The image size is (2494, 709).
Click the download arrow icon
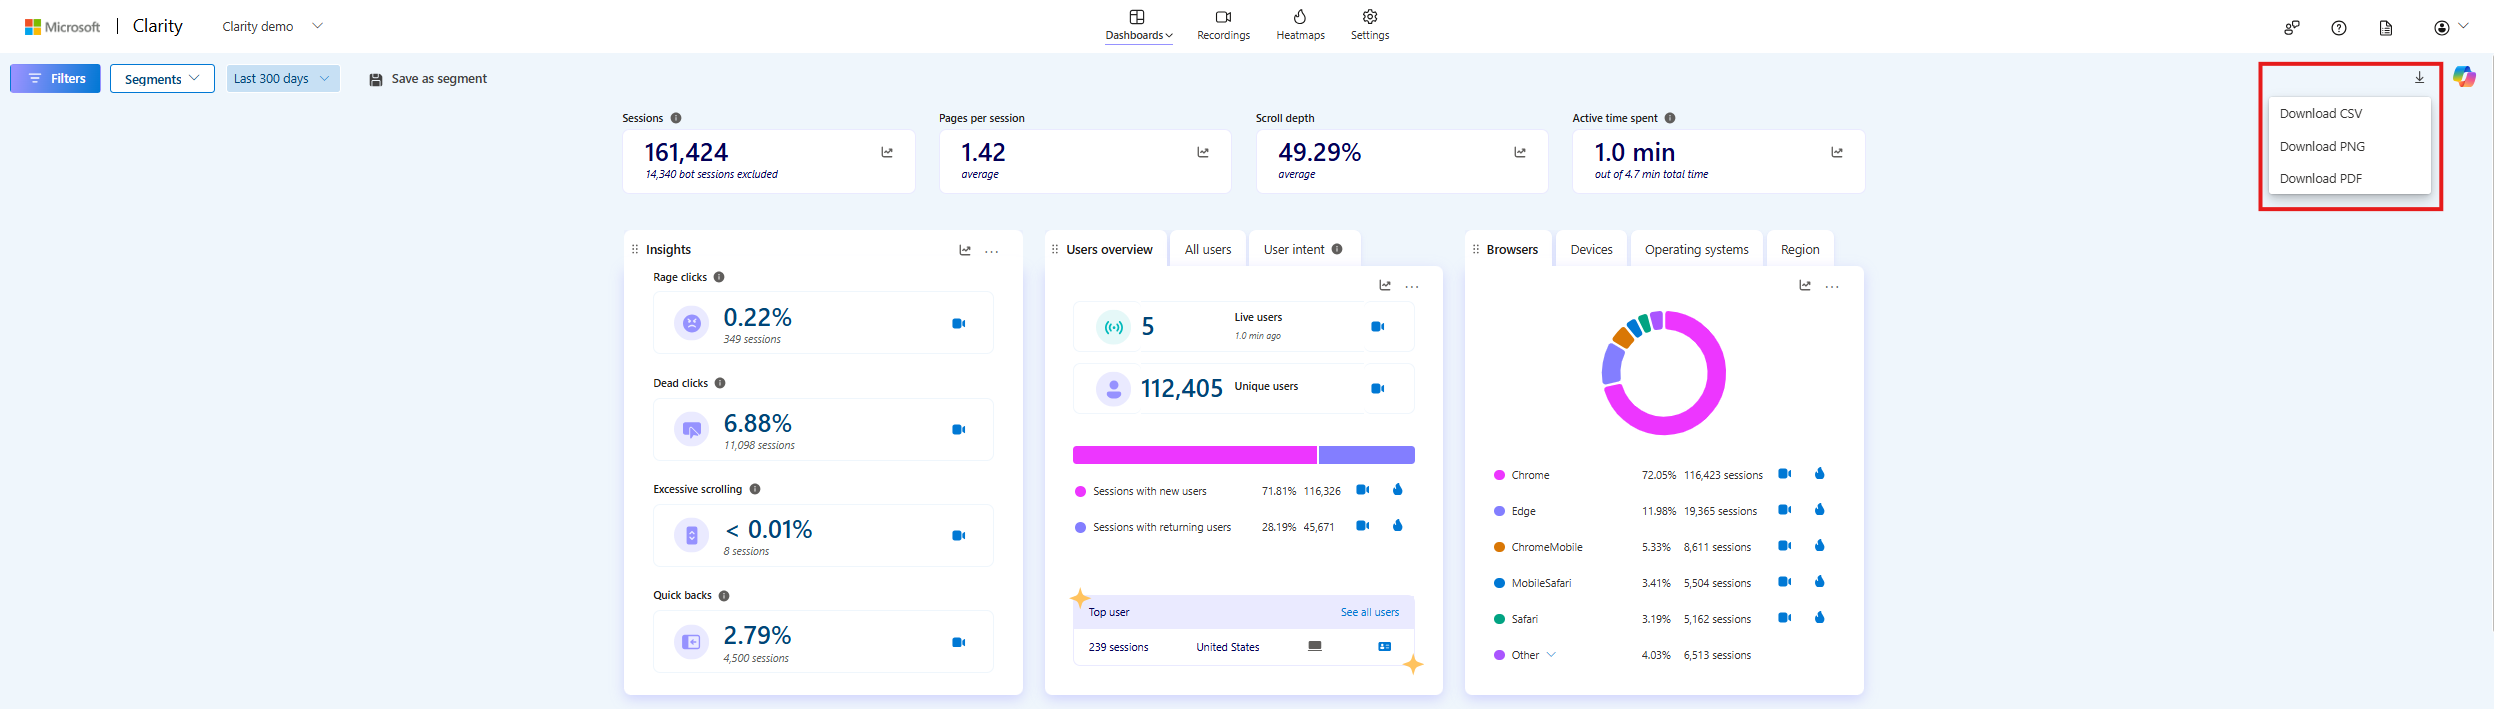point(2419,77)
